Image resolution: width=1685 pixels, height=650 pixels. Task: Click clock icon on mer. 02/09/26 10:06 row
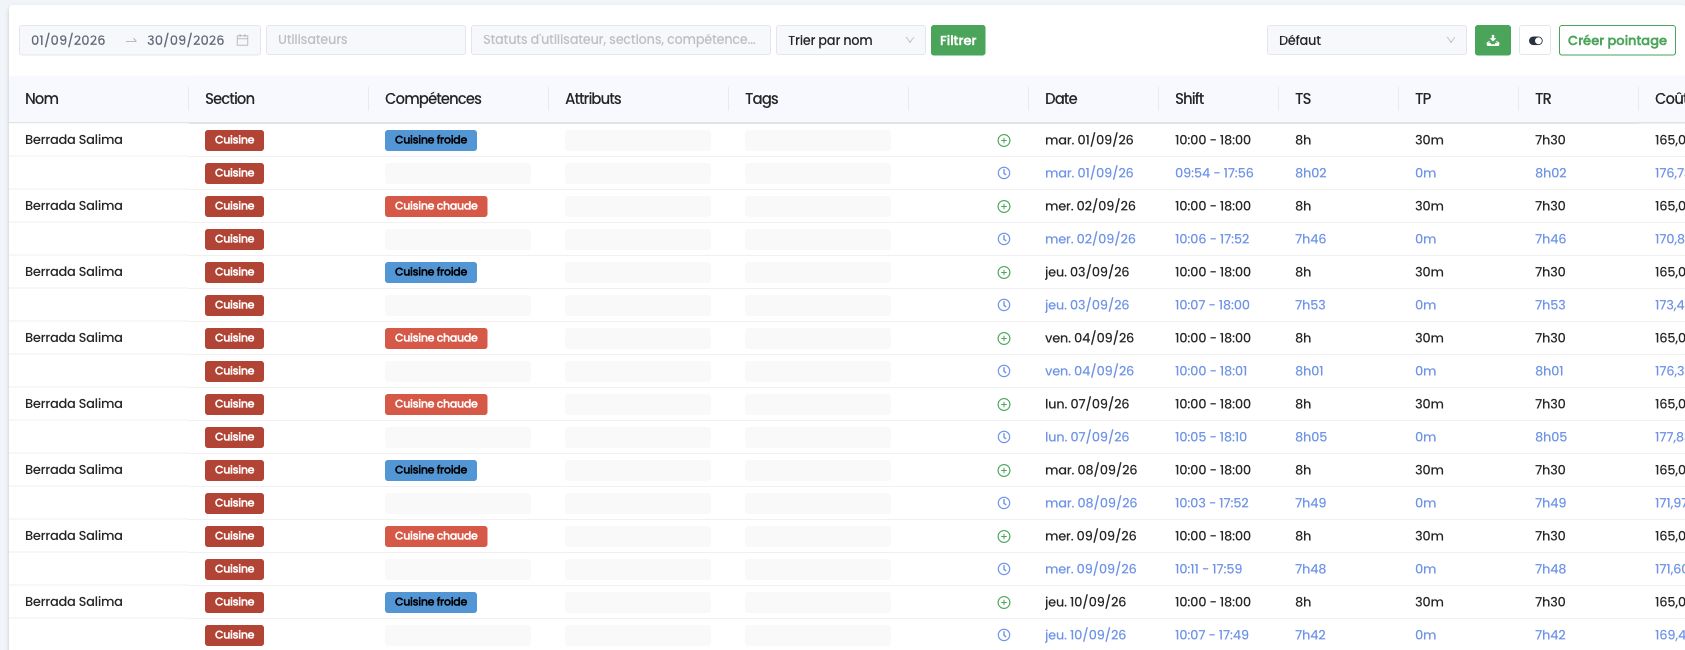(x=1004, y=240)
